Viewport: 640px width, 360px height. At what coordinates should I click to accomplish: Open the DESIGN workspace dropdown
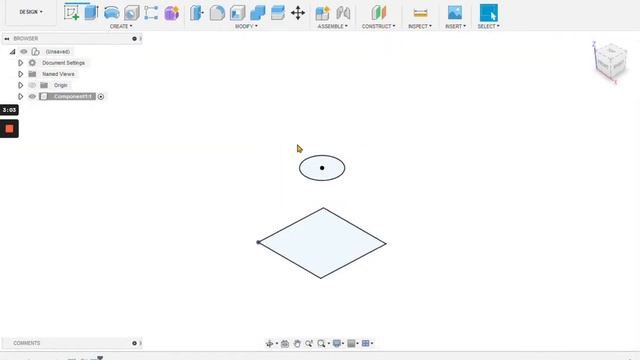click(31, 12)
